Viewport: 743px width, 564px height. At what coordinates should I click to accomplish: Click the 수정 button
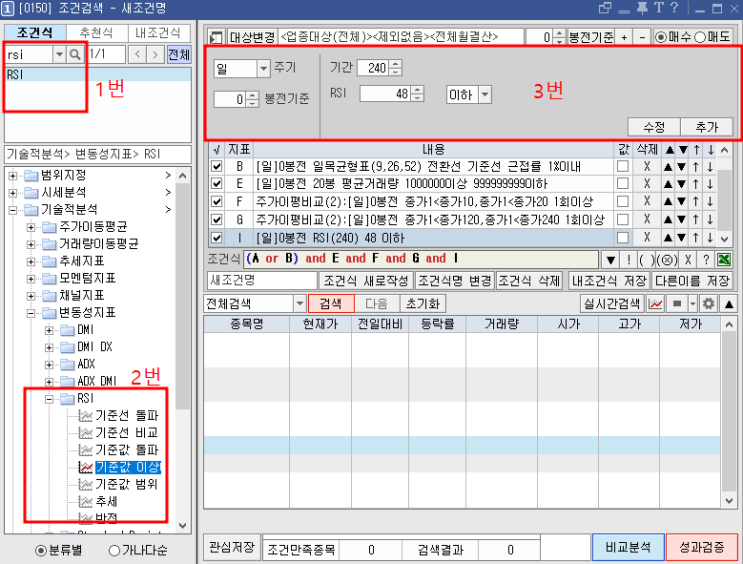click(654, 127)
